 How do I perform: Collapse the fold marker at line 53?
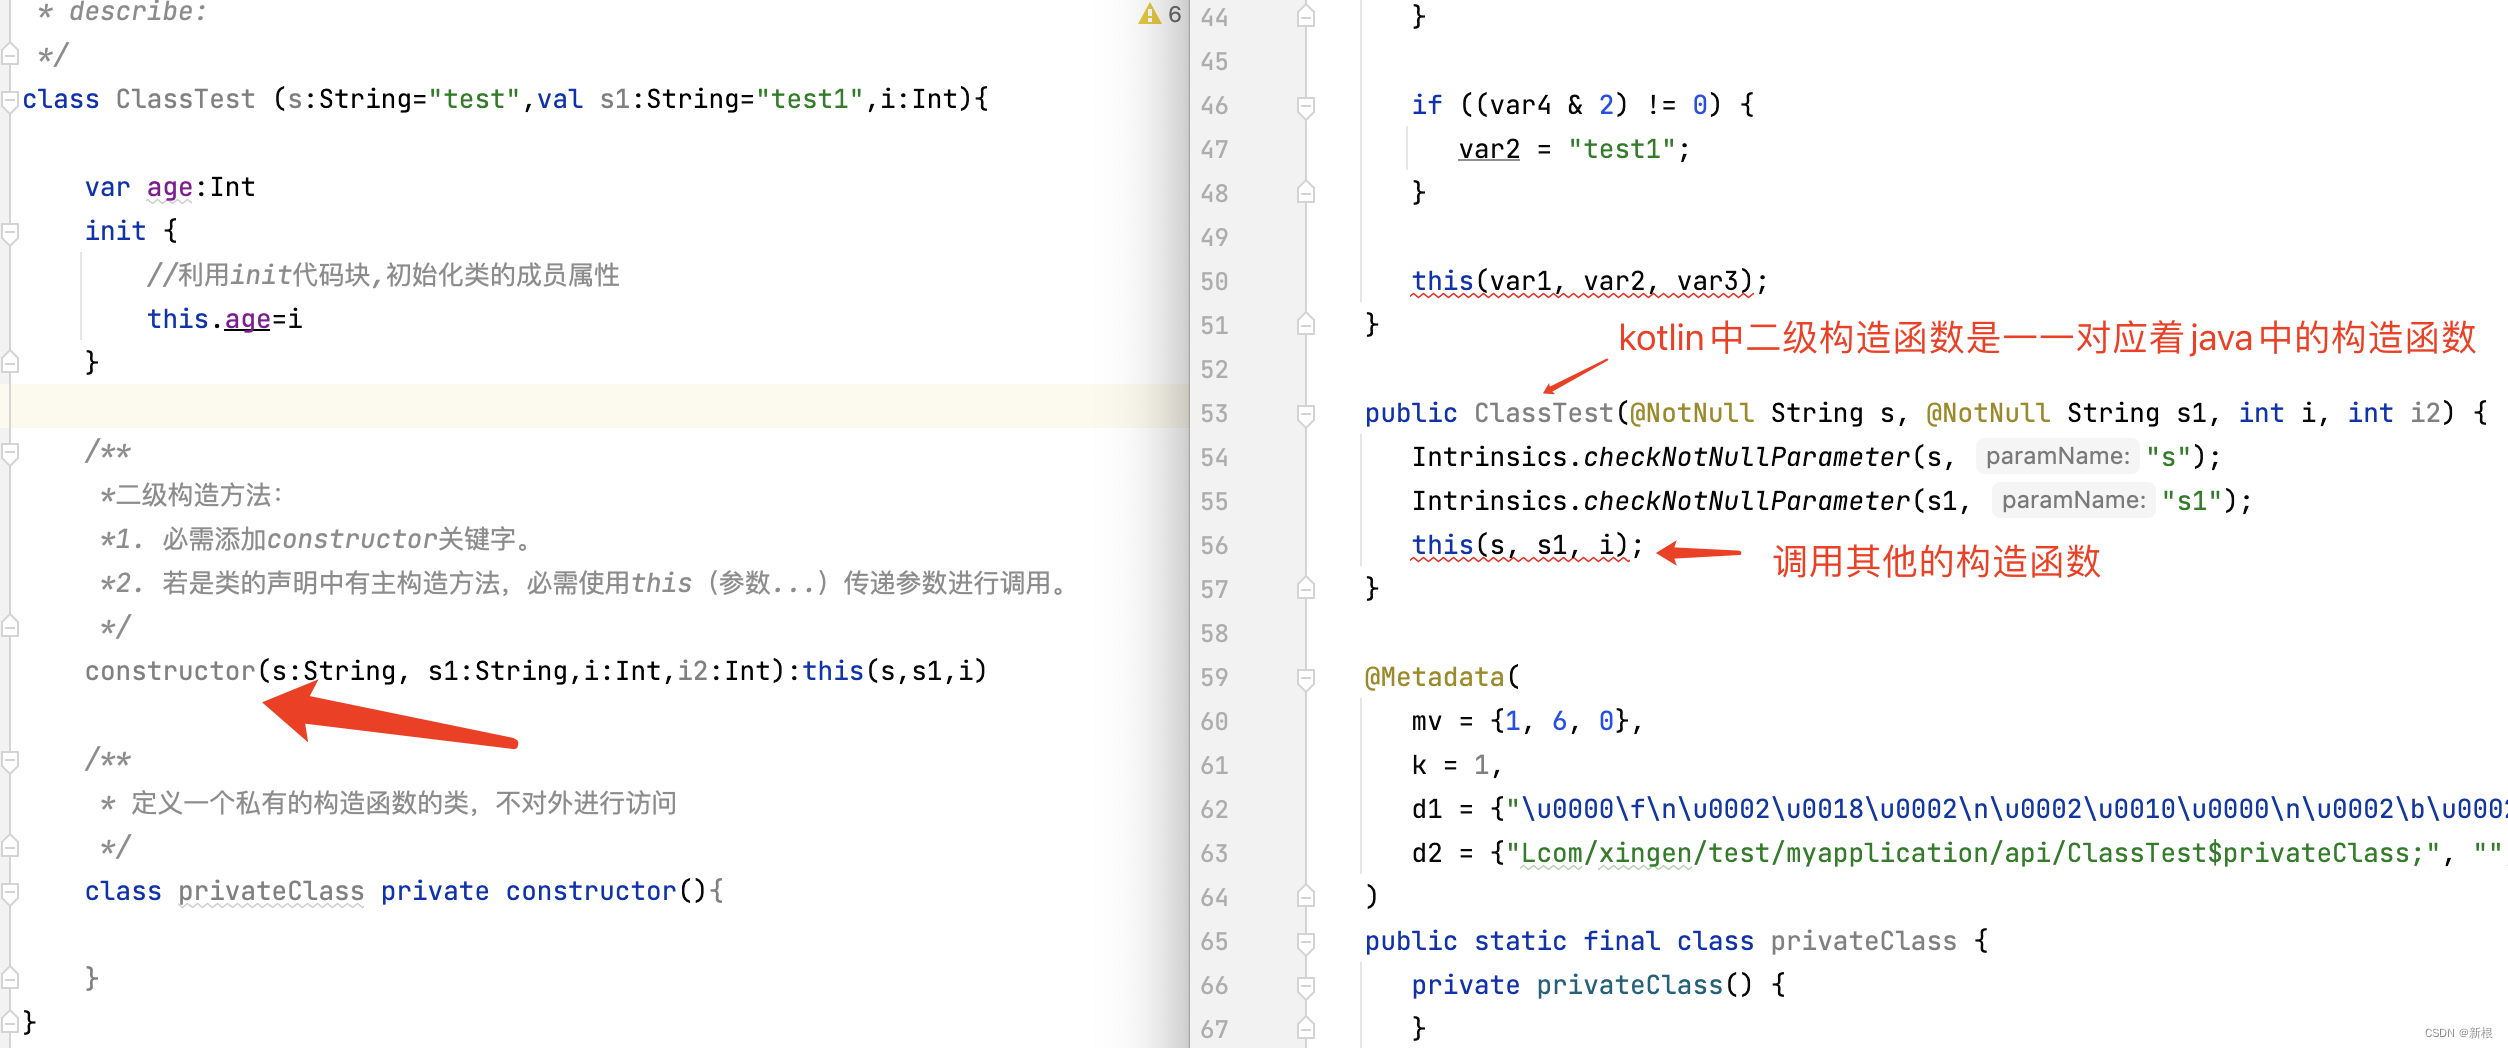(x=1305, y=414)
